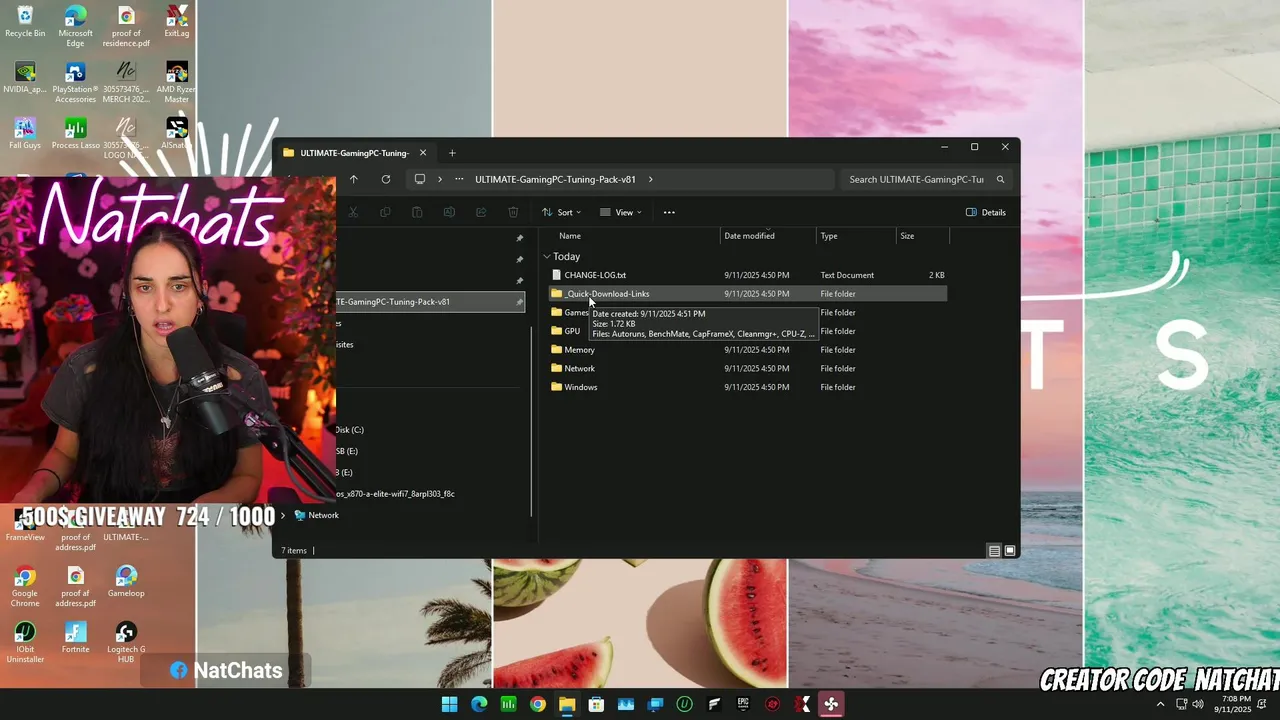
Task: Select the Microsoft Edge desktop shortcut
Action: click(75, 27)
